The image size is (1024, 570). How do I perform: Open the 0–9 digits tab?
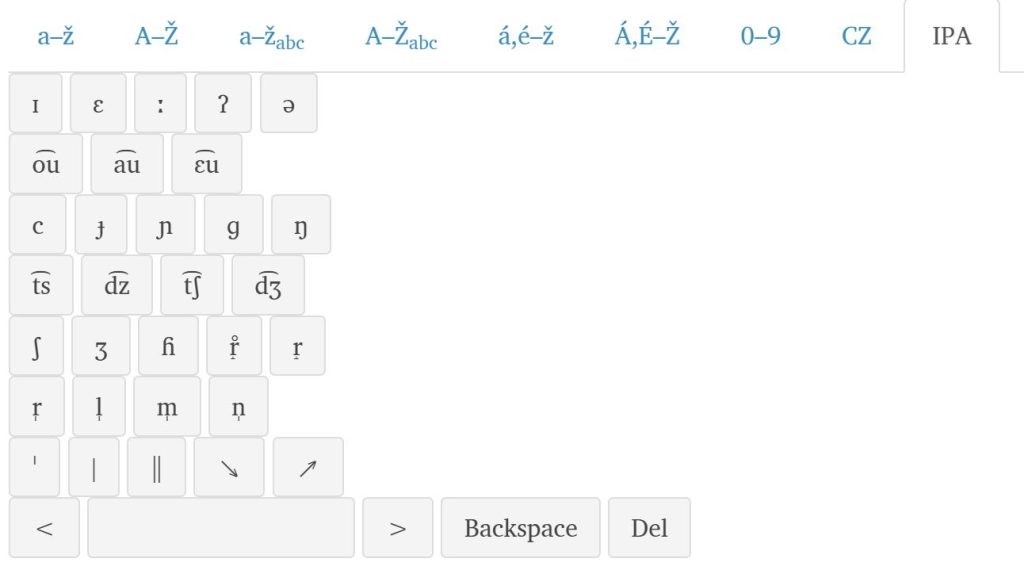pos(760,36)
